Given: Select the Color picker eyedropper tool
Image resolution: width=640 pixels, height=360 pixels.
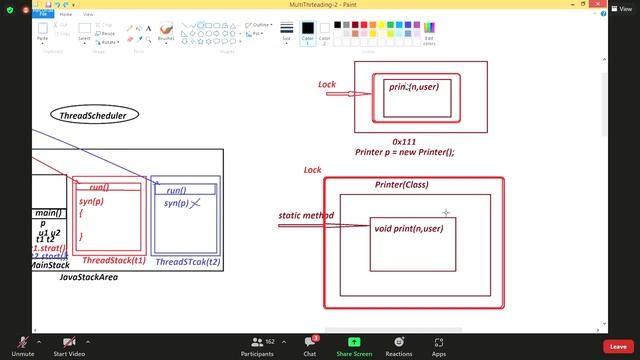Looking at the screenshot, I should [139, 39].
